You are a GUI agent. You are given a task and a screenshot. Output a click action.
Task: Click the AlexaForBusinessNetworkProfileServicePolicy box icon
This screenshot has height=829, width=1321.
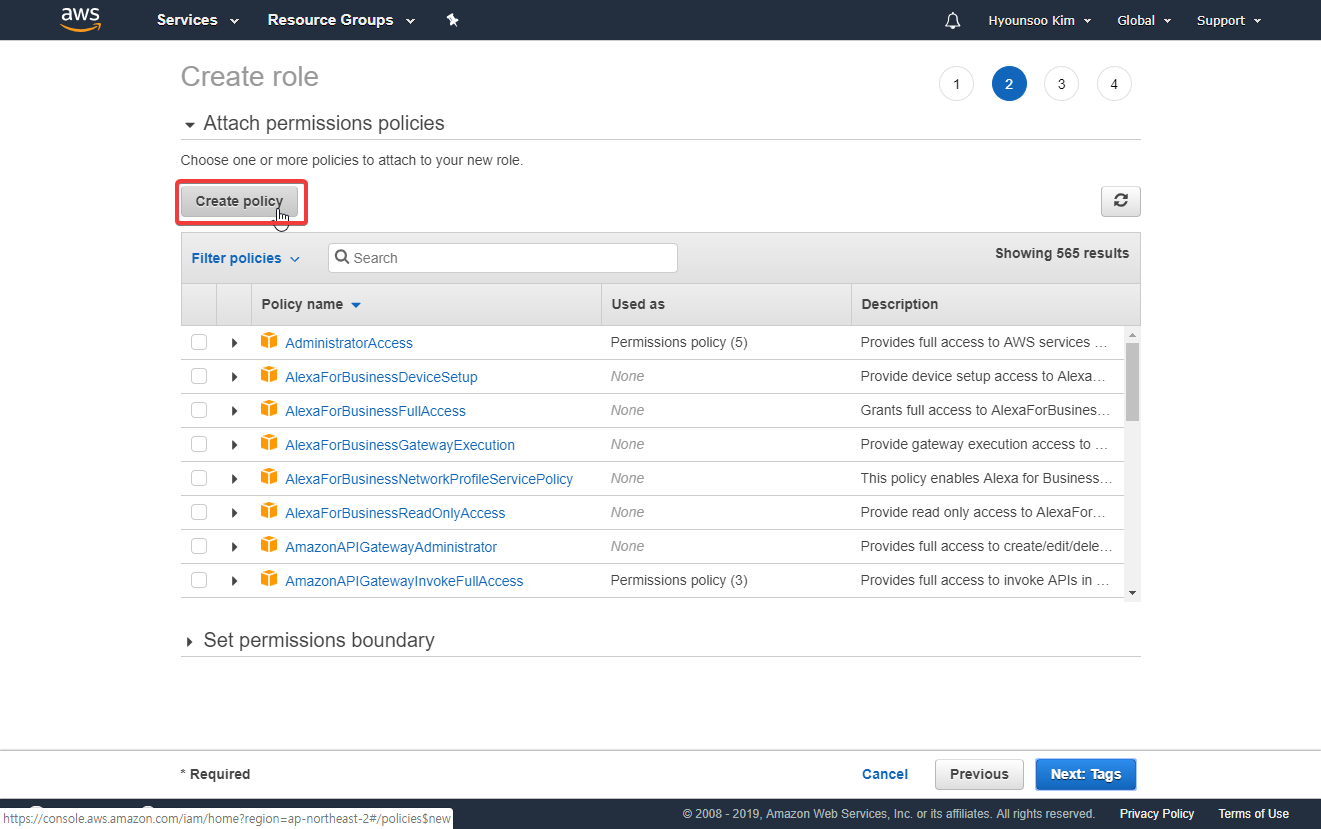pyautogui.click(x=269, y=477)
